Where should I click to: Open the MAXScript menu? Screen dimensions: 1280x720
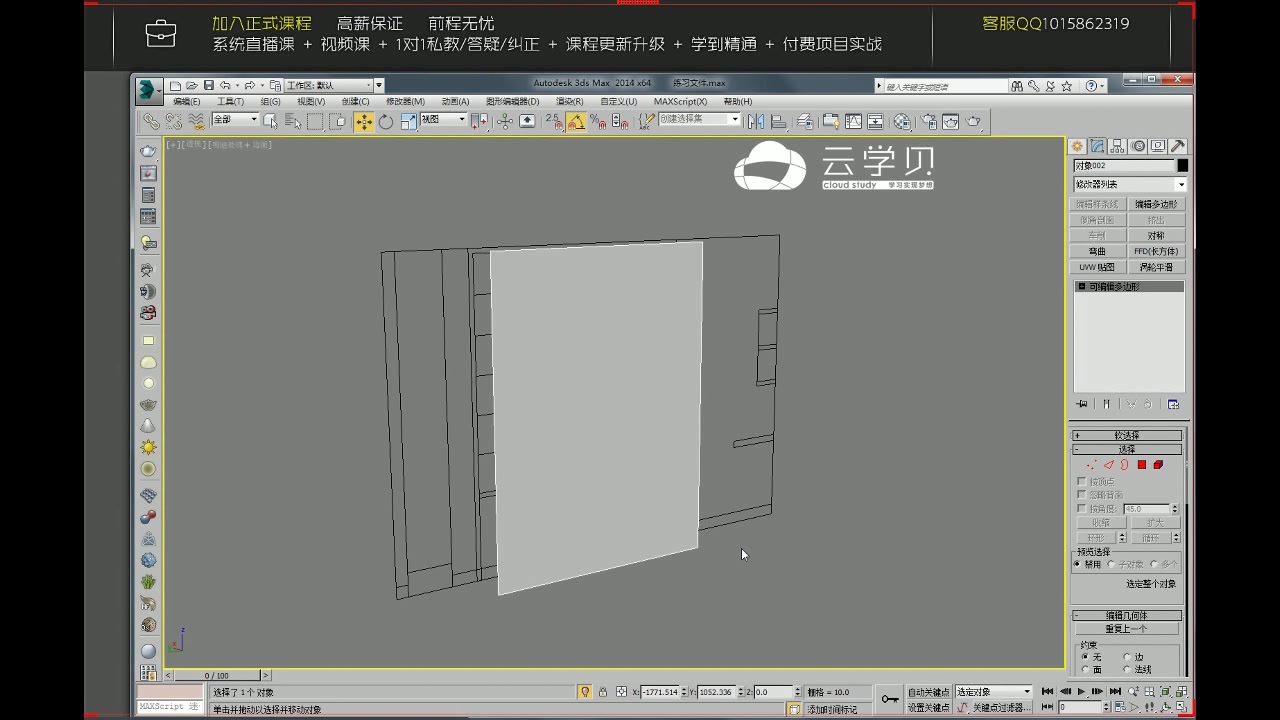pyautogui.click(x=681, y=101)
